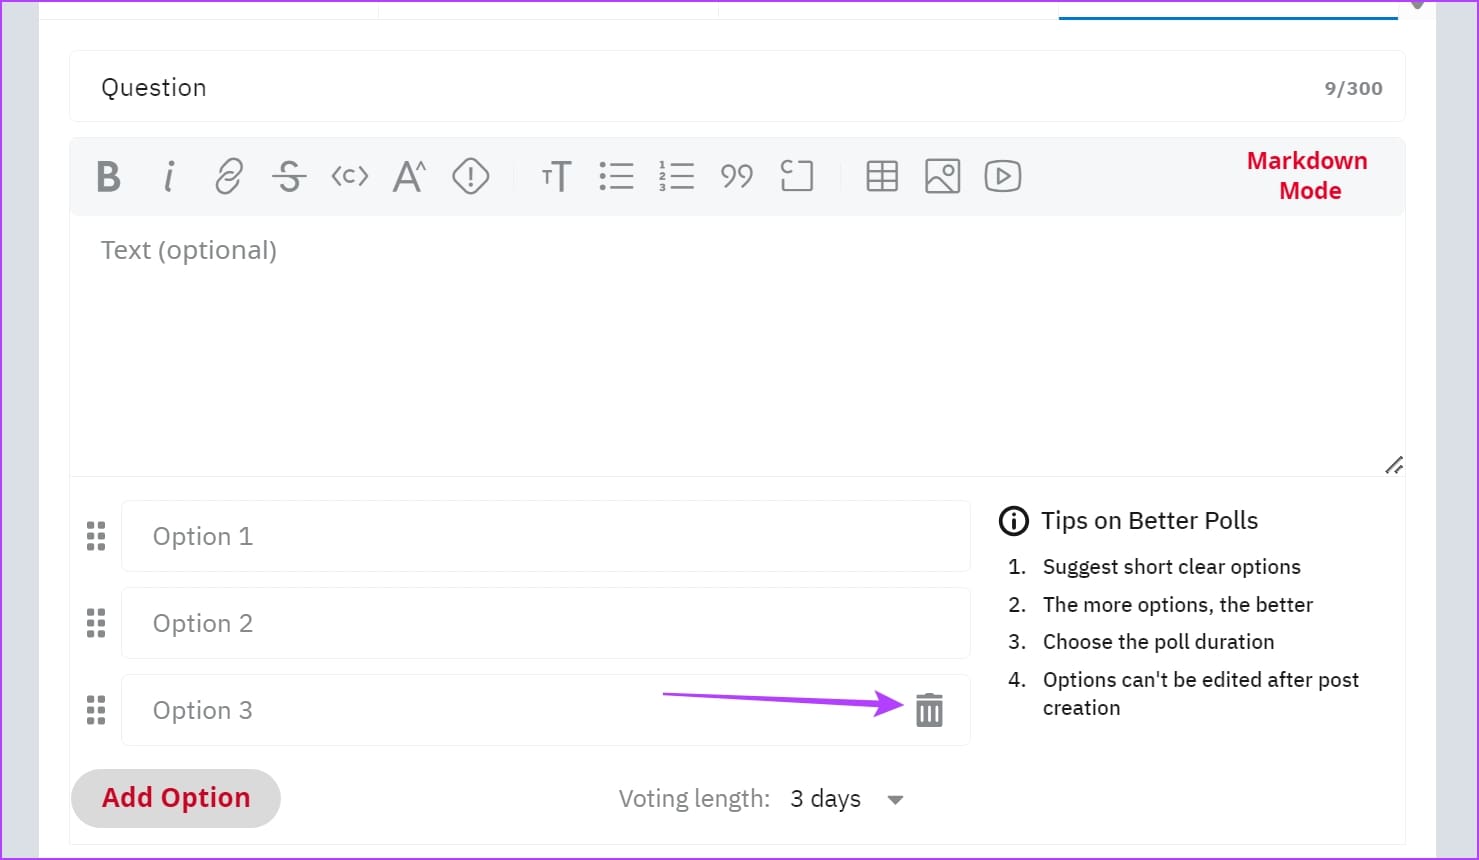Apply strikethrough formatting
This screenshot has height=860, width=1479.
(289, 177)
